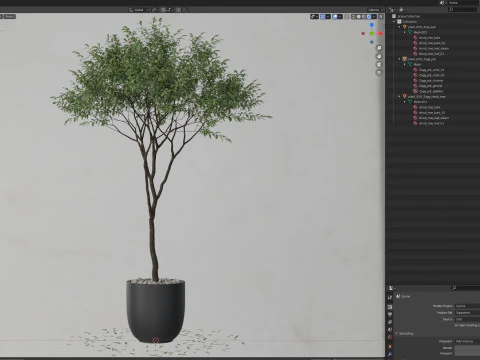Click the dark red negative X axis dot
Screen dimensions: 480x360
(363, 33)
